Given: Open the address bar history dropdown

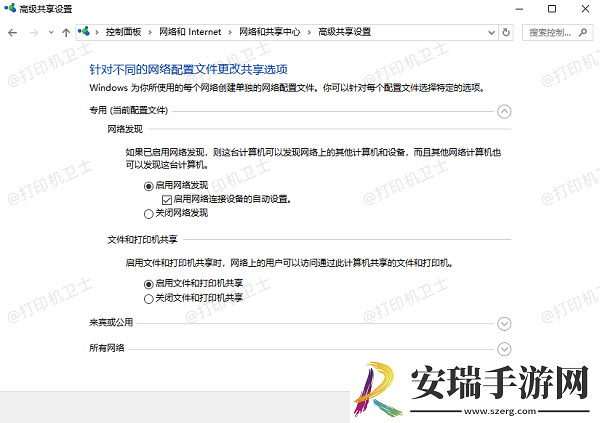Looking at the screenshot, I should [x=491, y=33].
